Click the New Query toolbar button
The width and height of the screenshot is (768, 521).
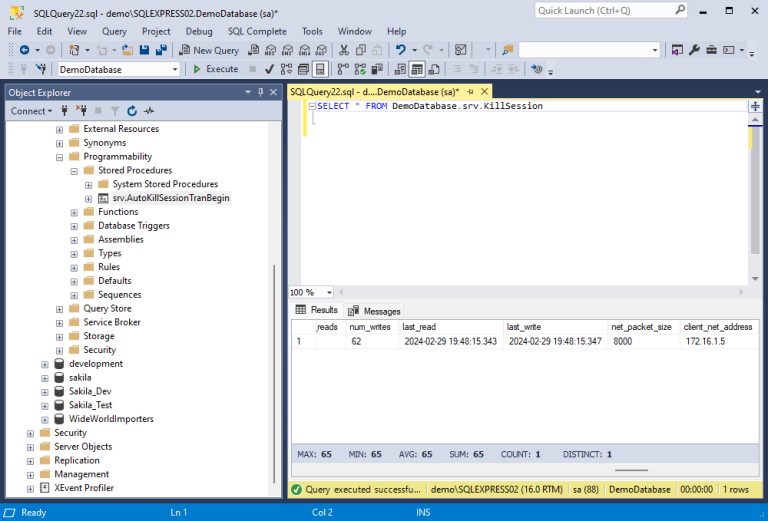208,50
